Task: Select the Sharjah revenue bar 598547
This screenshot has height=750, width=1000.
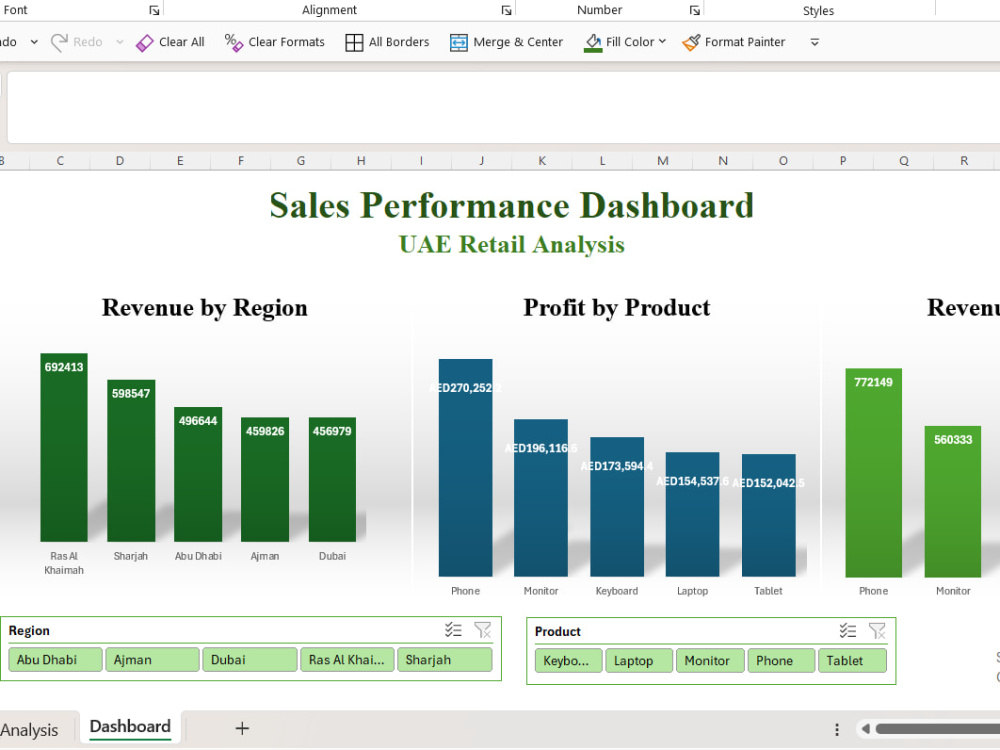Action: click(x=131, y=460)
